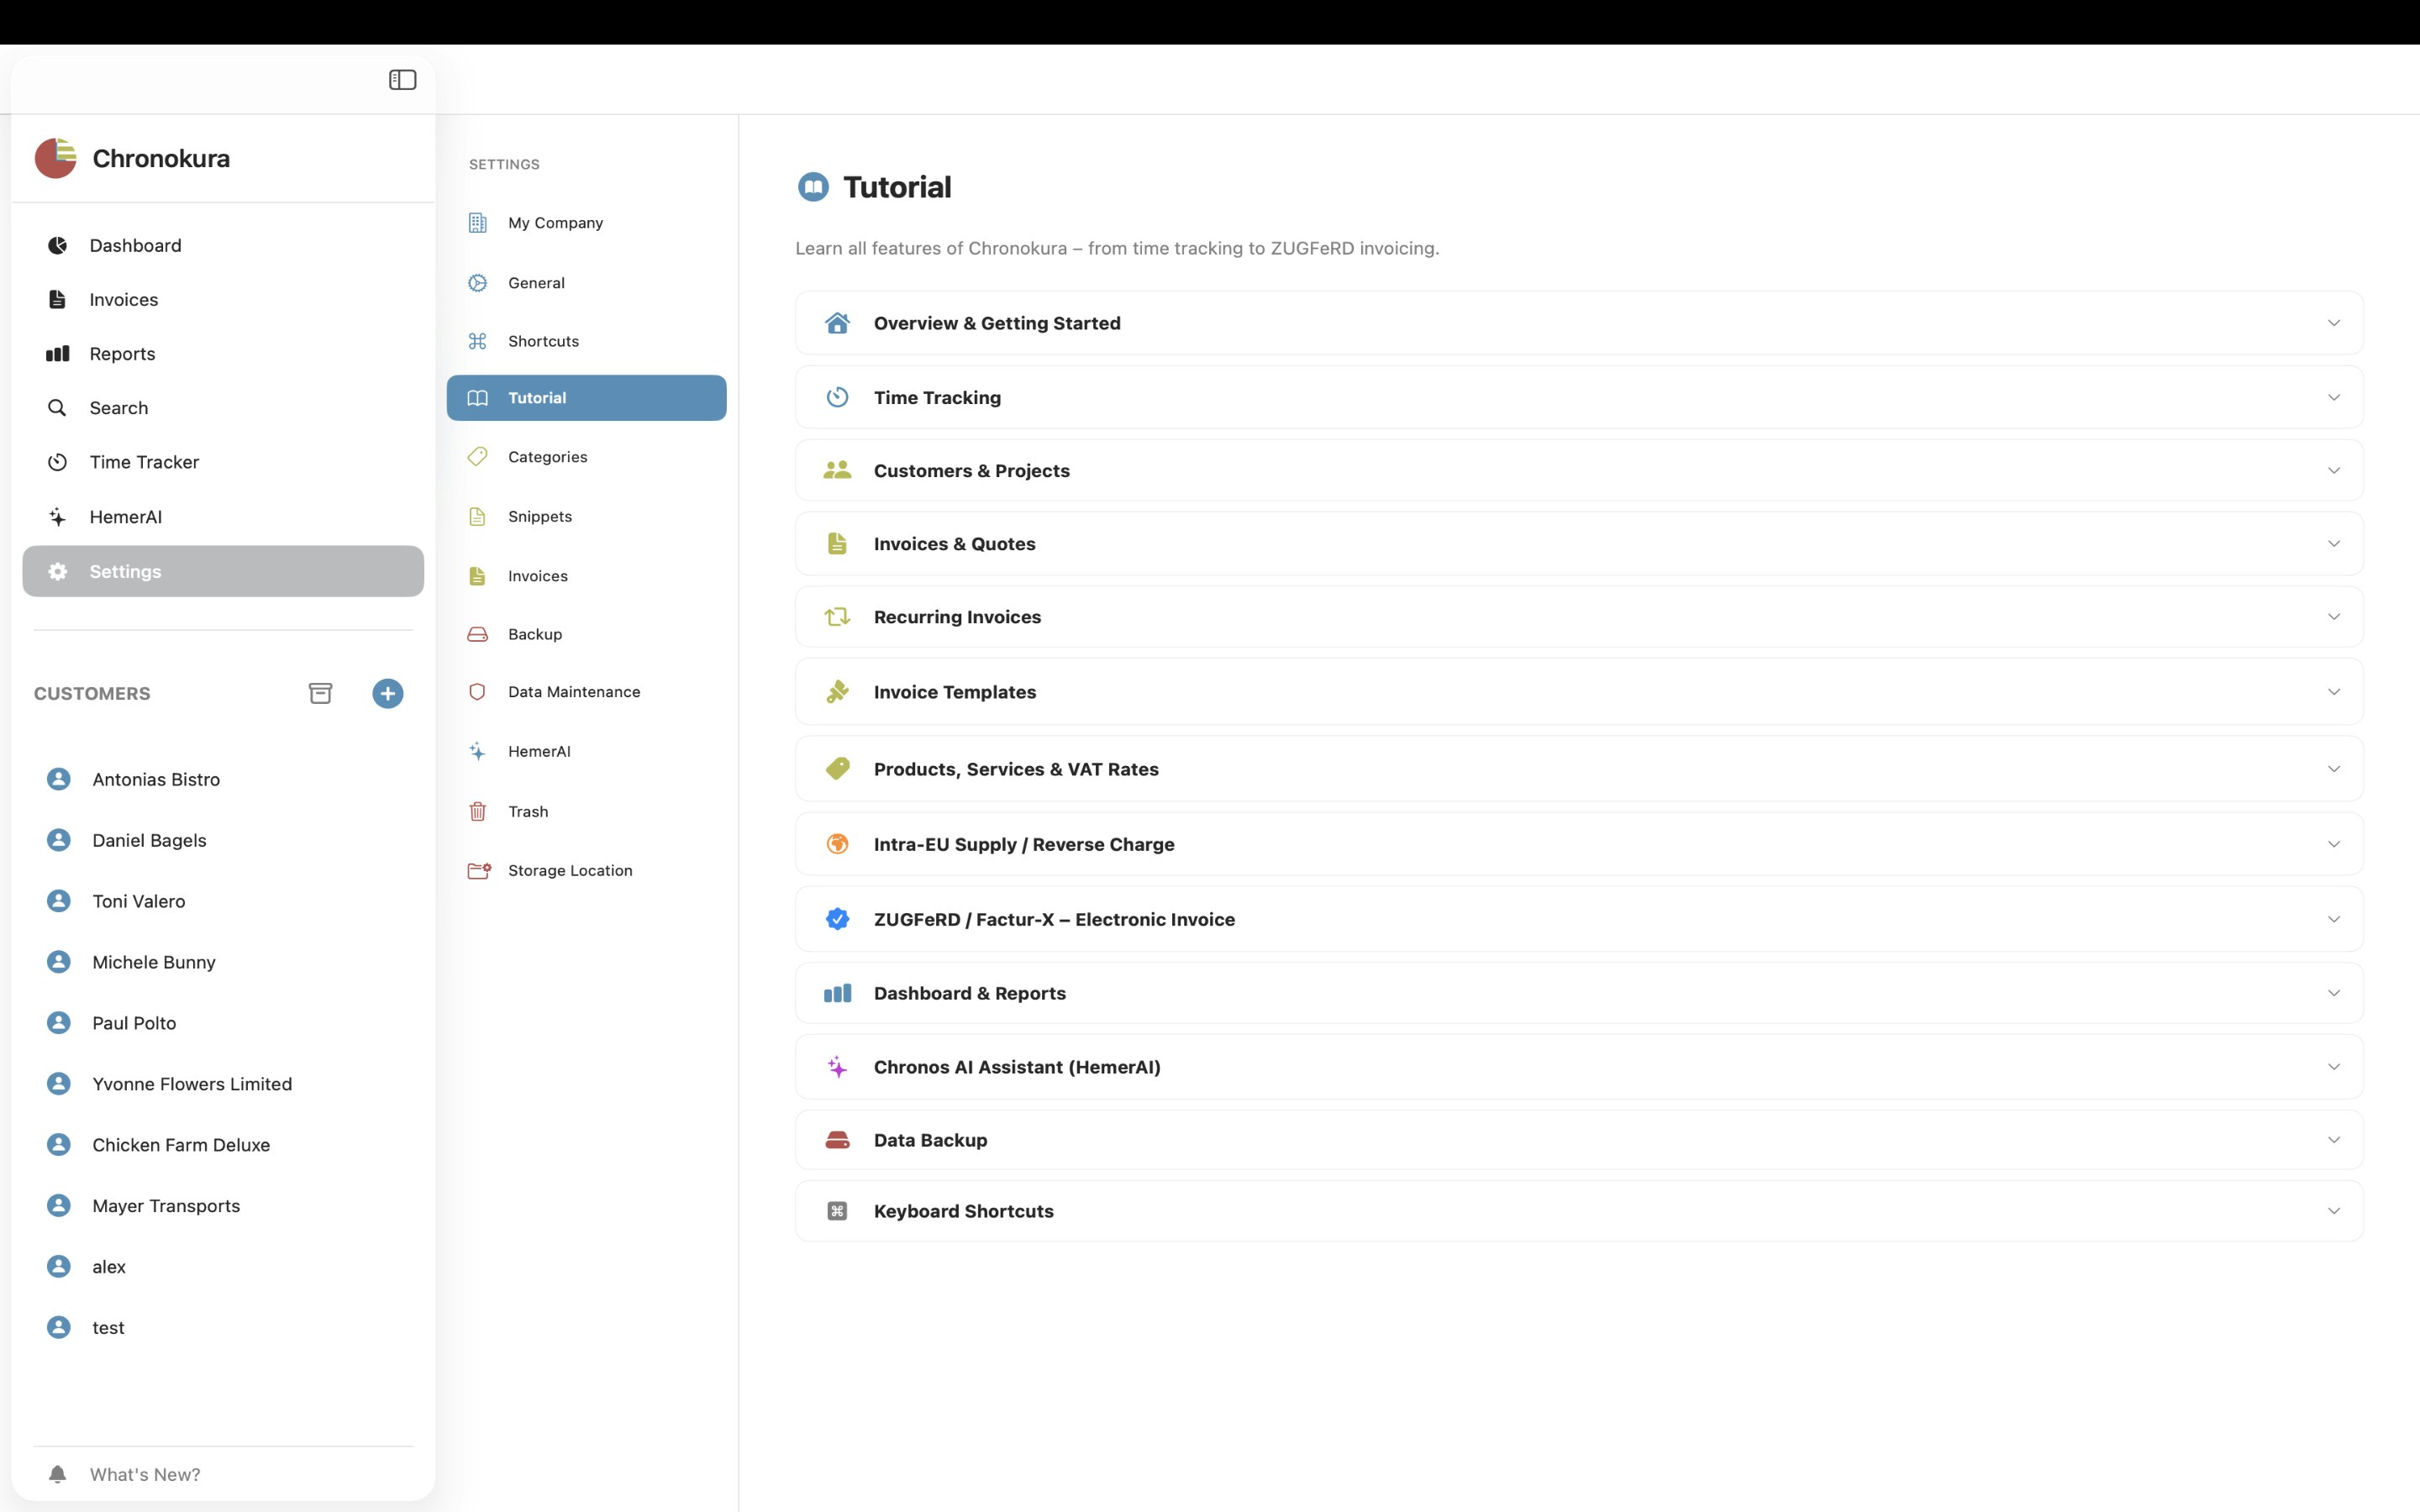
Task: Expand Keyboard Shortcuts chevron
Action: pyautogui.click(x=2333, y=1211)
